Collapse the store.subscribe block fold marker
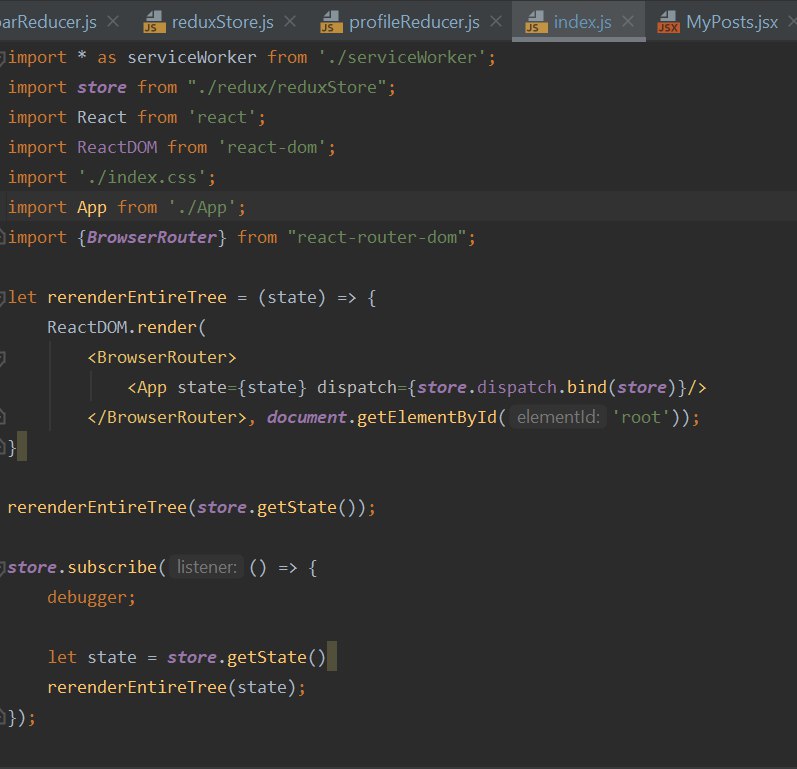The width and height of the screenshot is (797, 769). point(3,567)
